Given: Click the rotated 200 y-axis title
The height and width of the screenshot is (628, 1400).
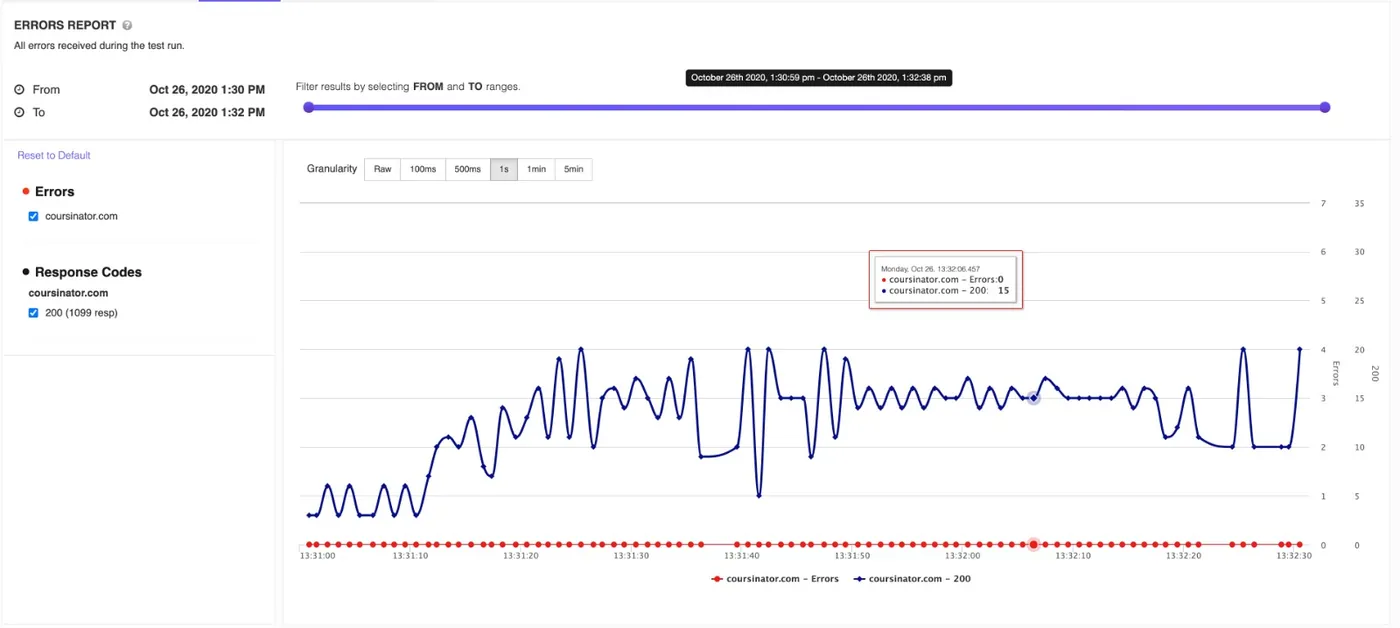Looking at the screenshot, I should click(x=1374, y=373).
